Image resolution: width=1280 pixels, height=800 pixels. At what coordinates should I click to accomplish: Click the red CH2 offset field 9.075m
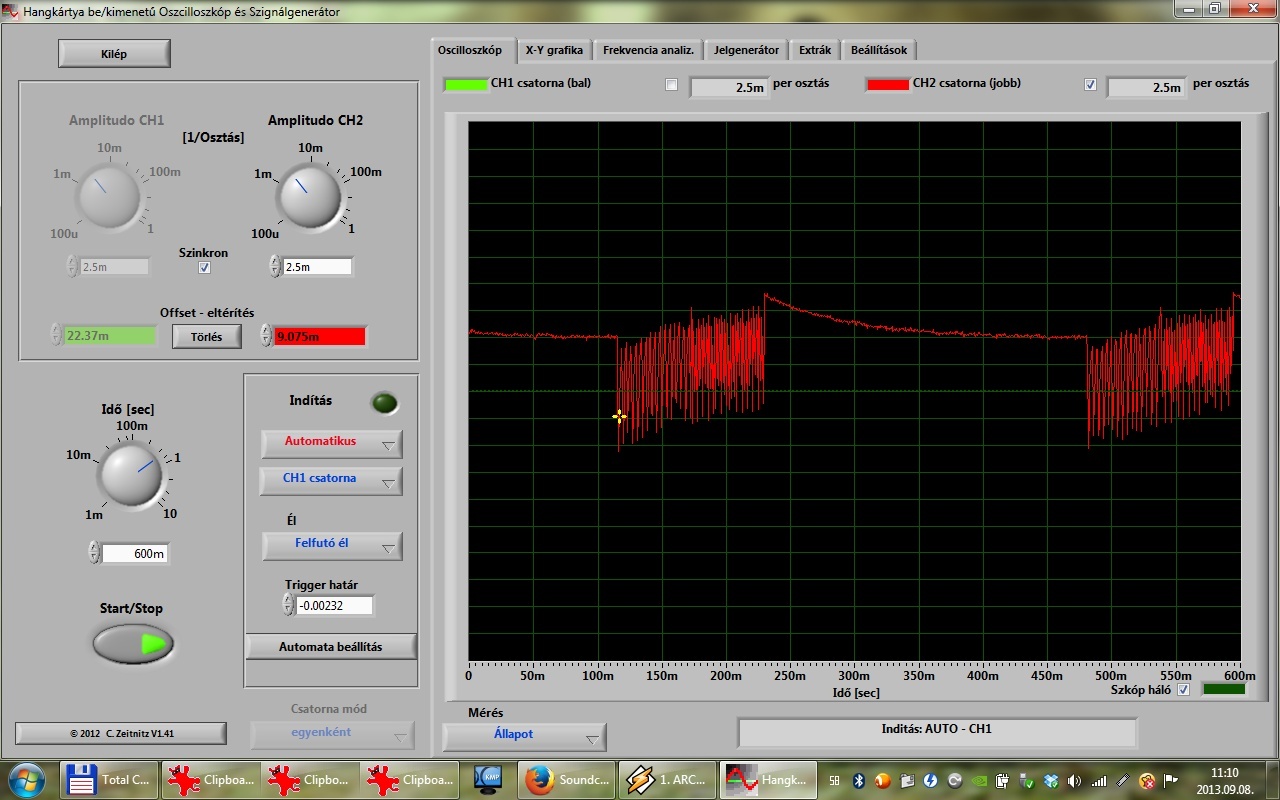(x=320, y=336)
